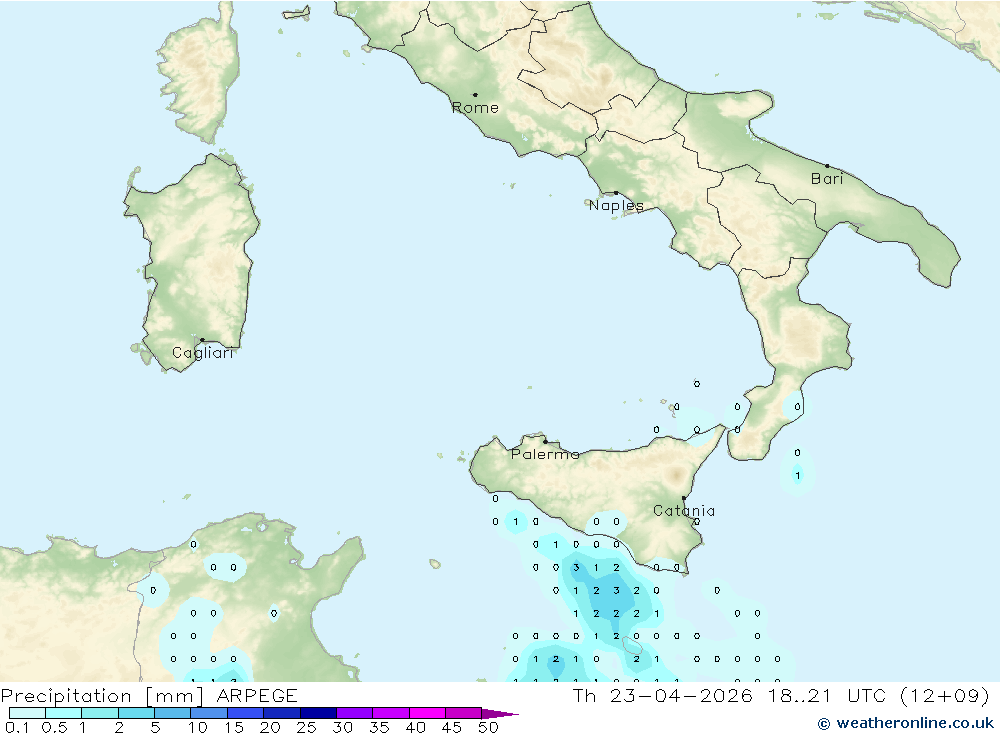Screen dimensions: 1000x733
Task: Click the legend value label 0.5
Action: click(54, 727)
